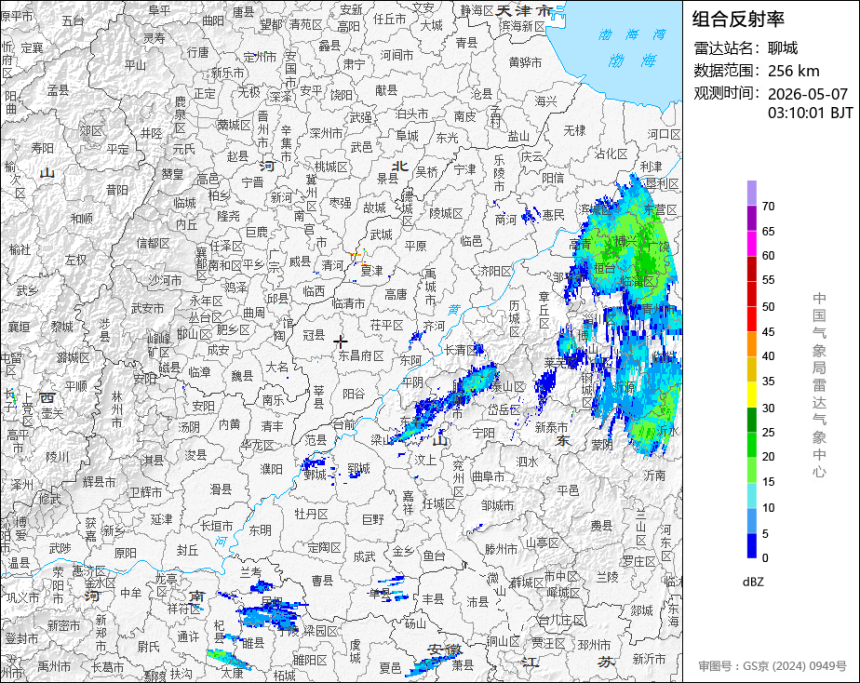This screenshot has height=683, width=860.
Task: Click the 郓城 map label
Action: [x=359, y=468]
